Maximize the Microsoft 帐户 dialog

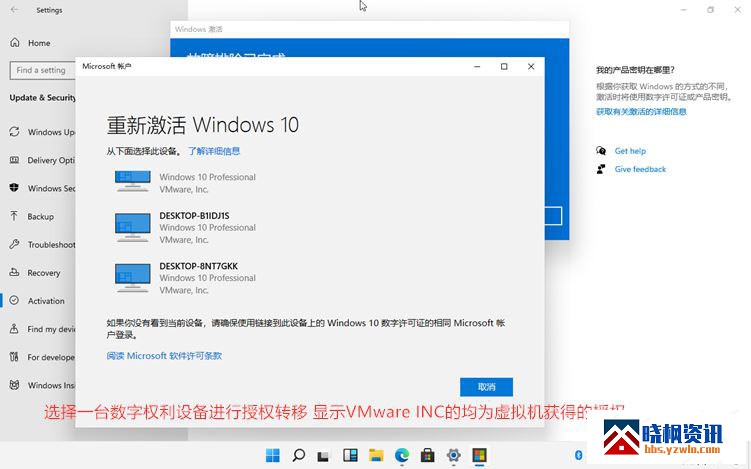504,66
